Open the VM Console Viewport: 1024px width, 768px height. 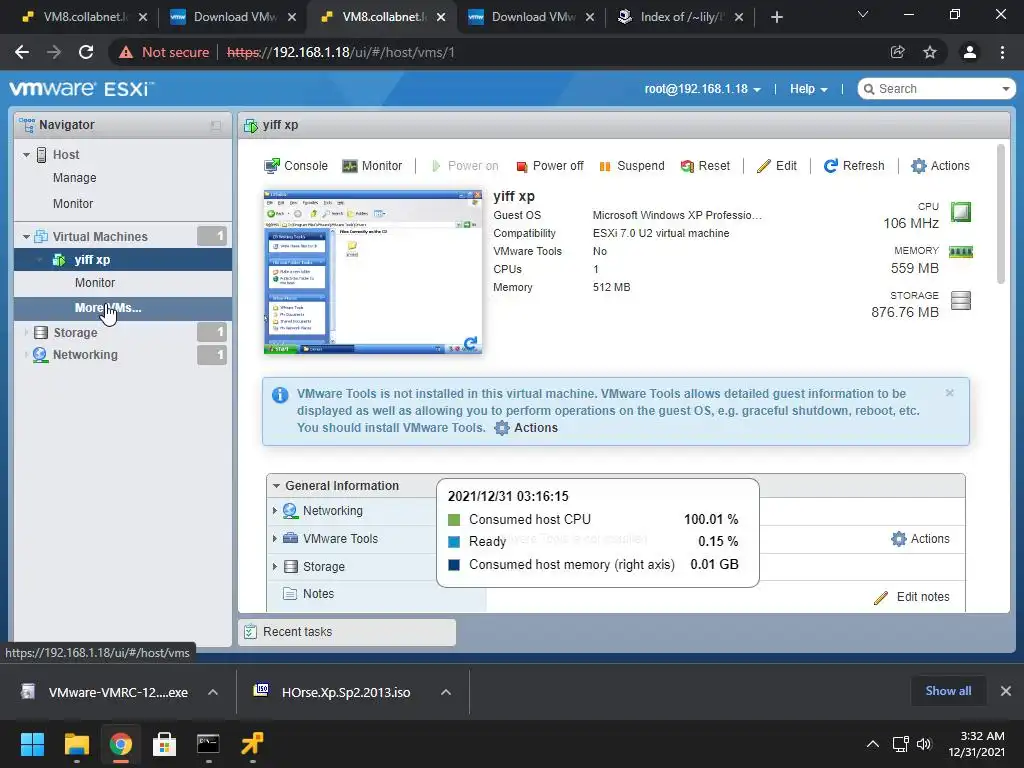pyautogui.click(x=296, y=166)
